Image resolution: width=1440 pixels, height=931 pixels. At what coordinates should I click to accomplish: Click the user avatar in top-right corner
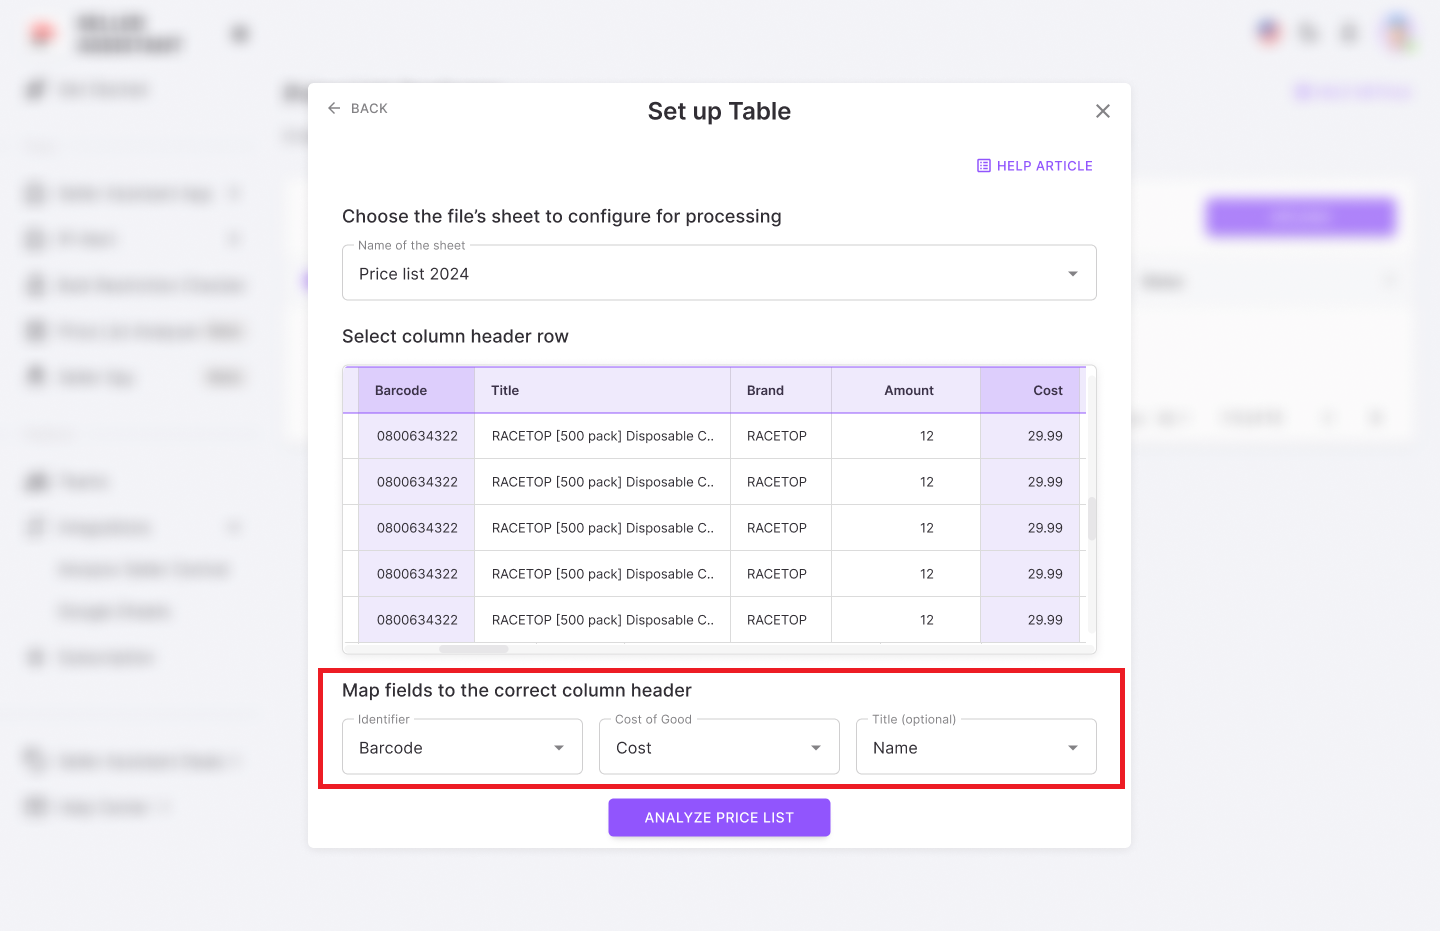(x=1397, y=32)
